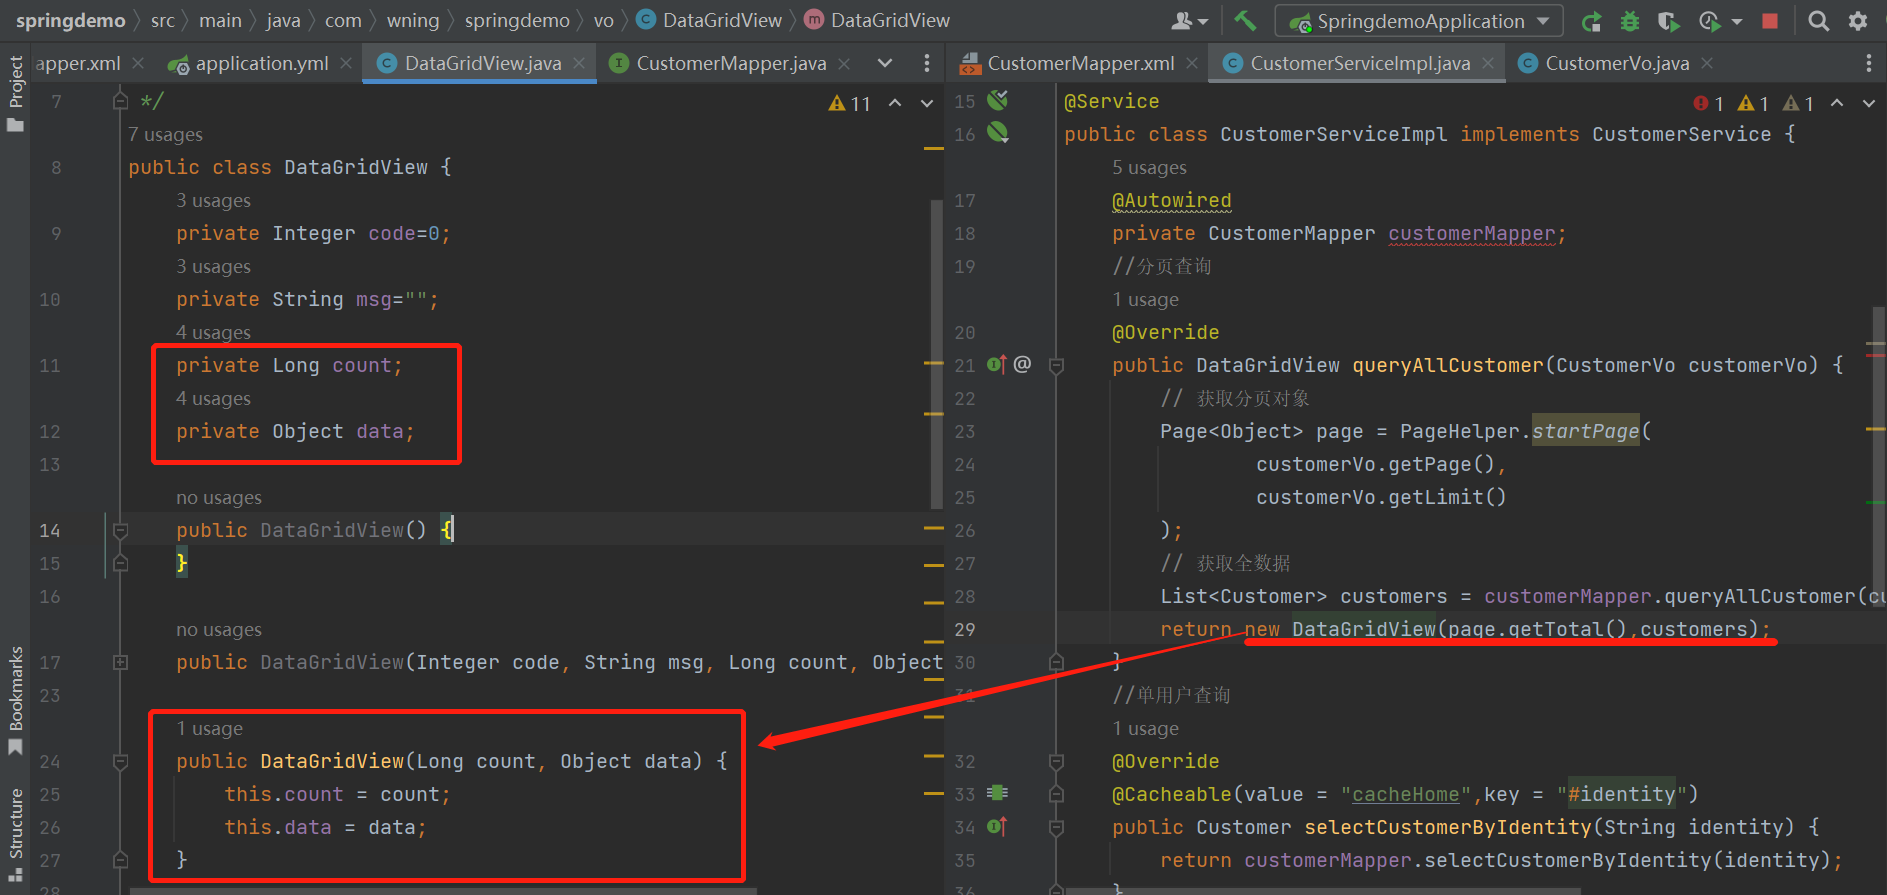Close the CustomerVo.java tab

click(1707, 63)
